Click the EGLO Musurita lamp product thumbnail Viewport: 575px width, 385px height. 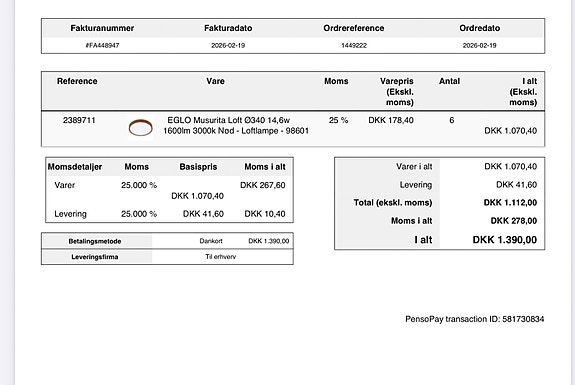(140, 128)
